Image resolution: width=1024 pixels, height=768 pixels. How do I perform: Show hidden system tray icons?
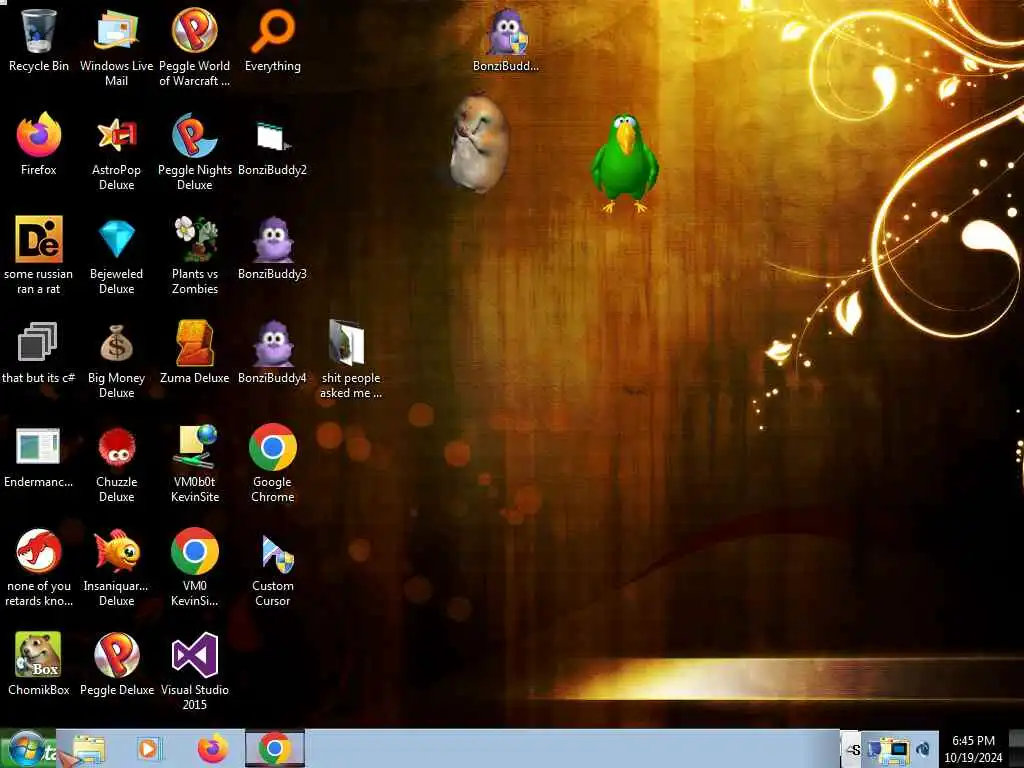[x=853, y=750]
